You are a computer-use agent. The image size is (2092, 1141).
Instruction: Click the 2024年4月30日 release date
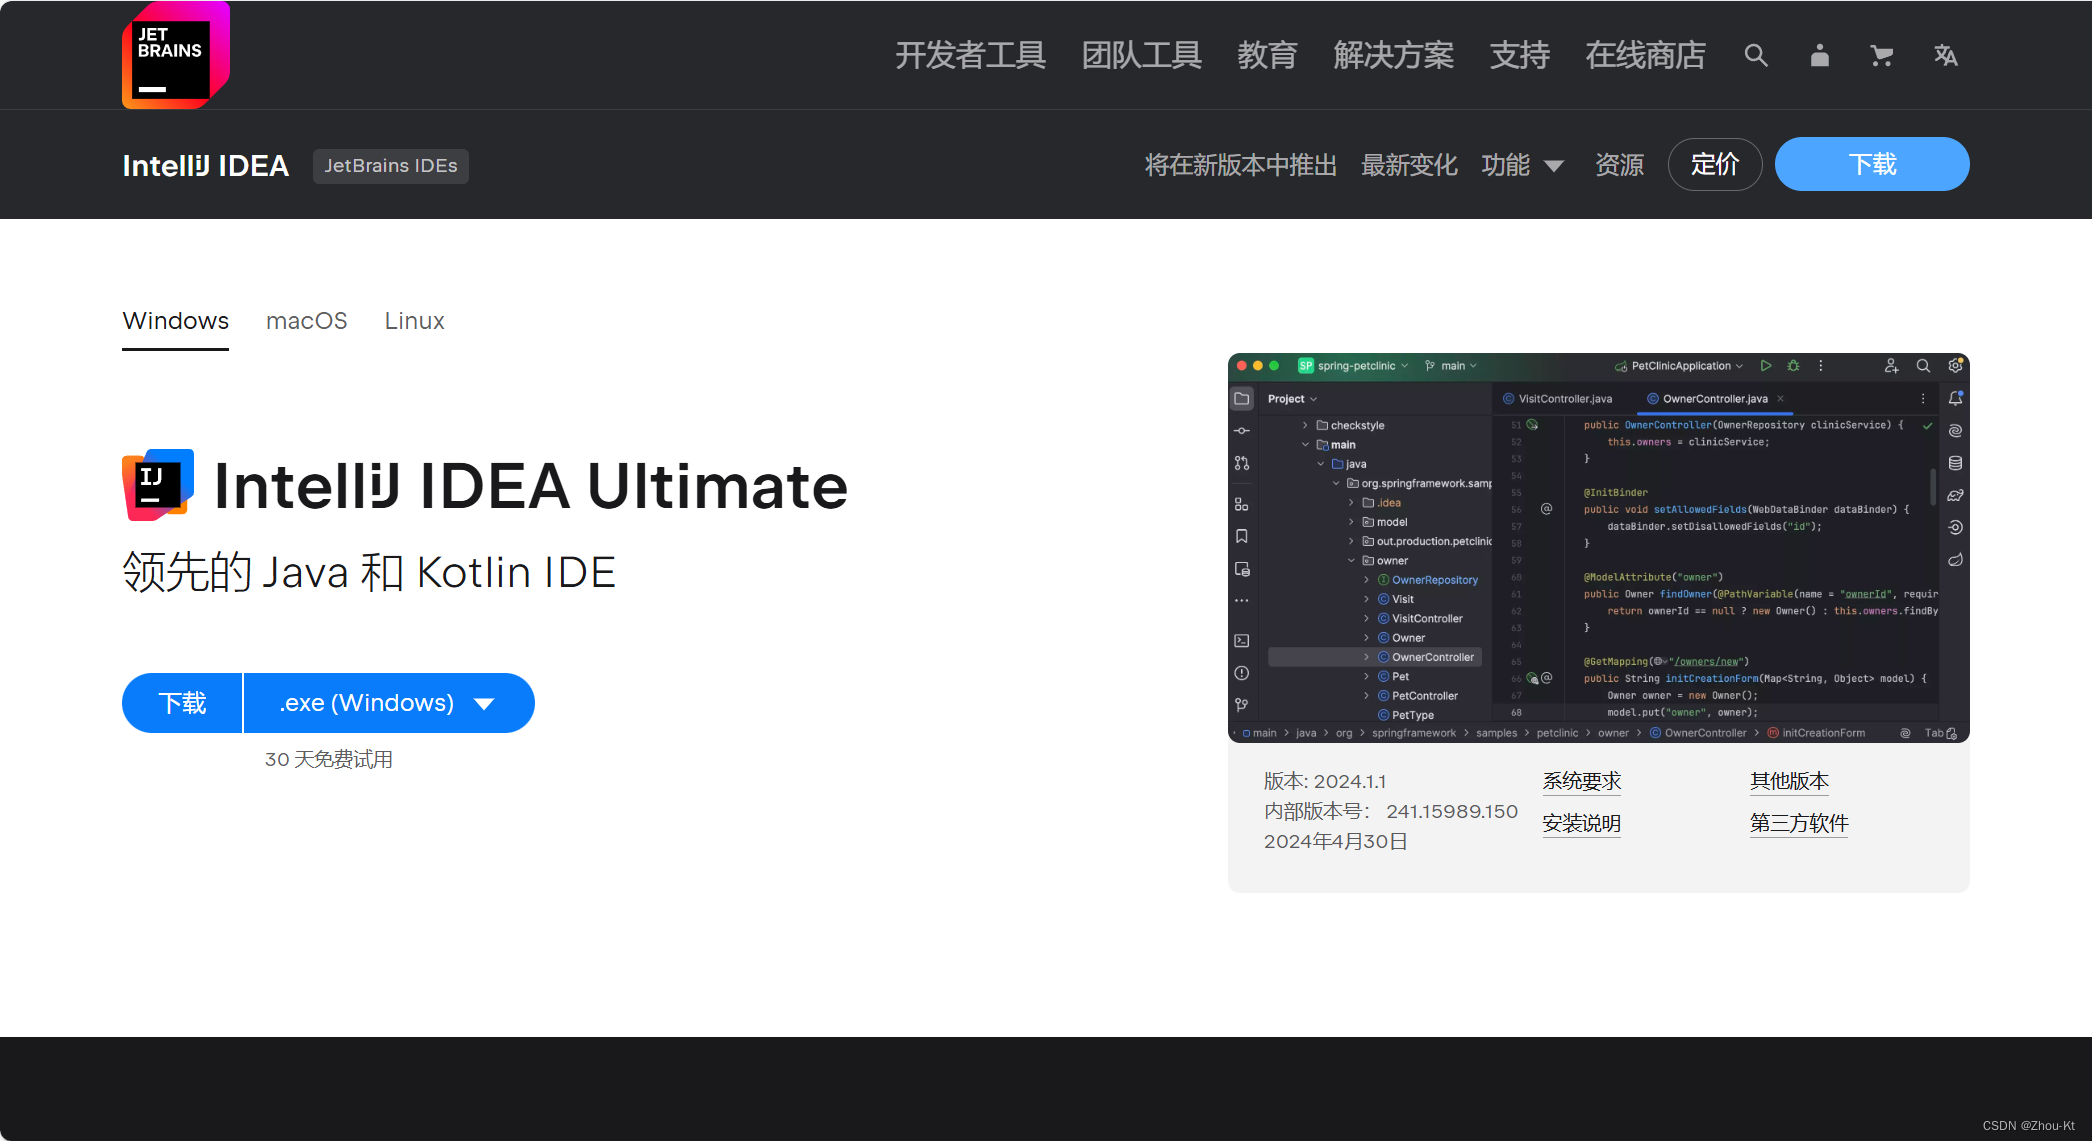[1335, 841]
